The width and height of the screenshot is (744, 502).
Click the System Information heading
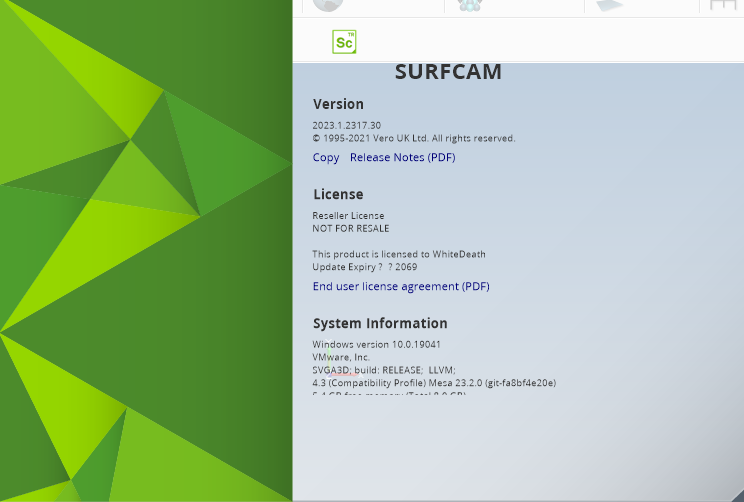[x=380, y=323]
